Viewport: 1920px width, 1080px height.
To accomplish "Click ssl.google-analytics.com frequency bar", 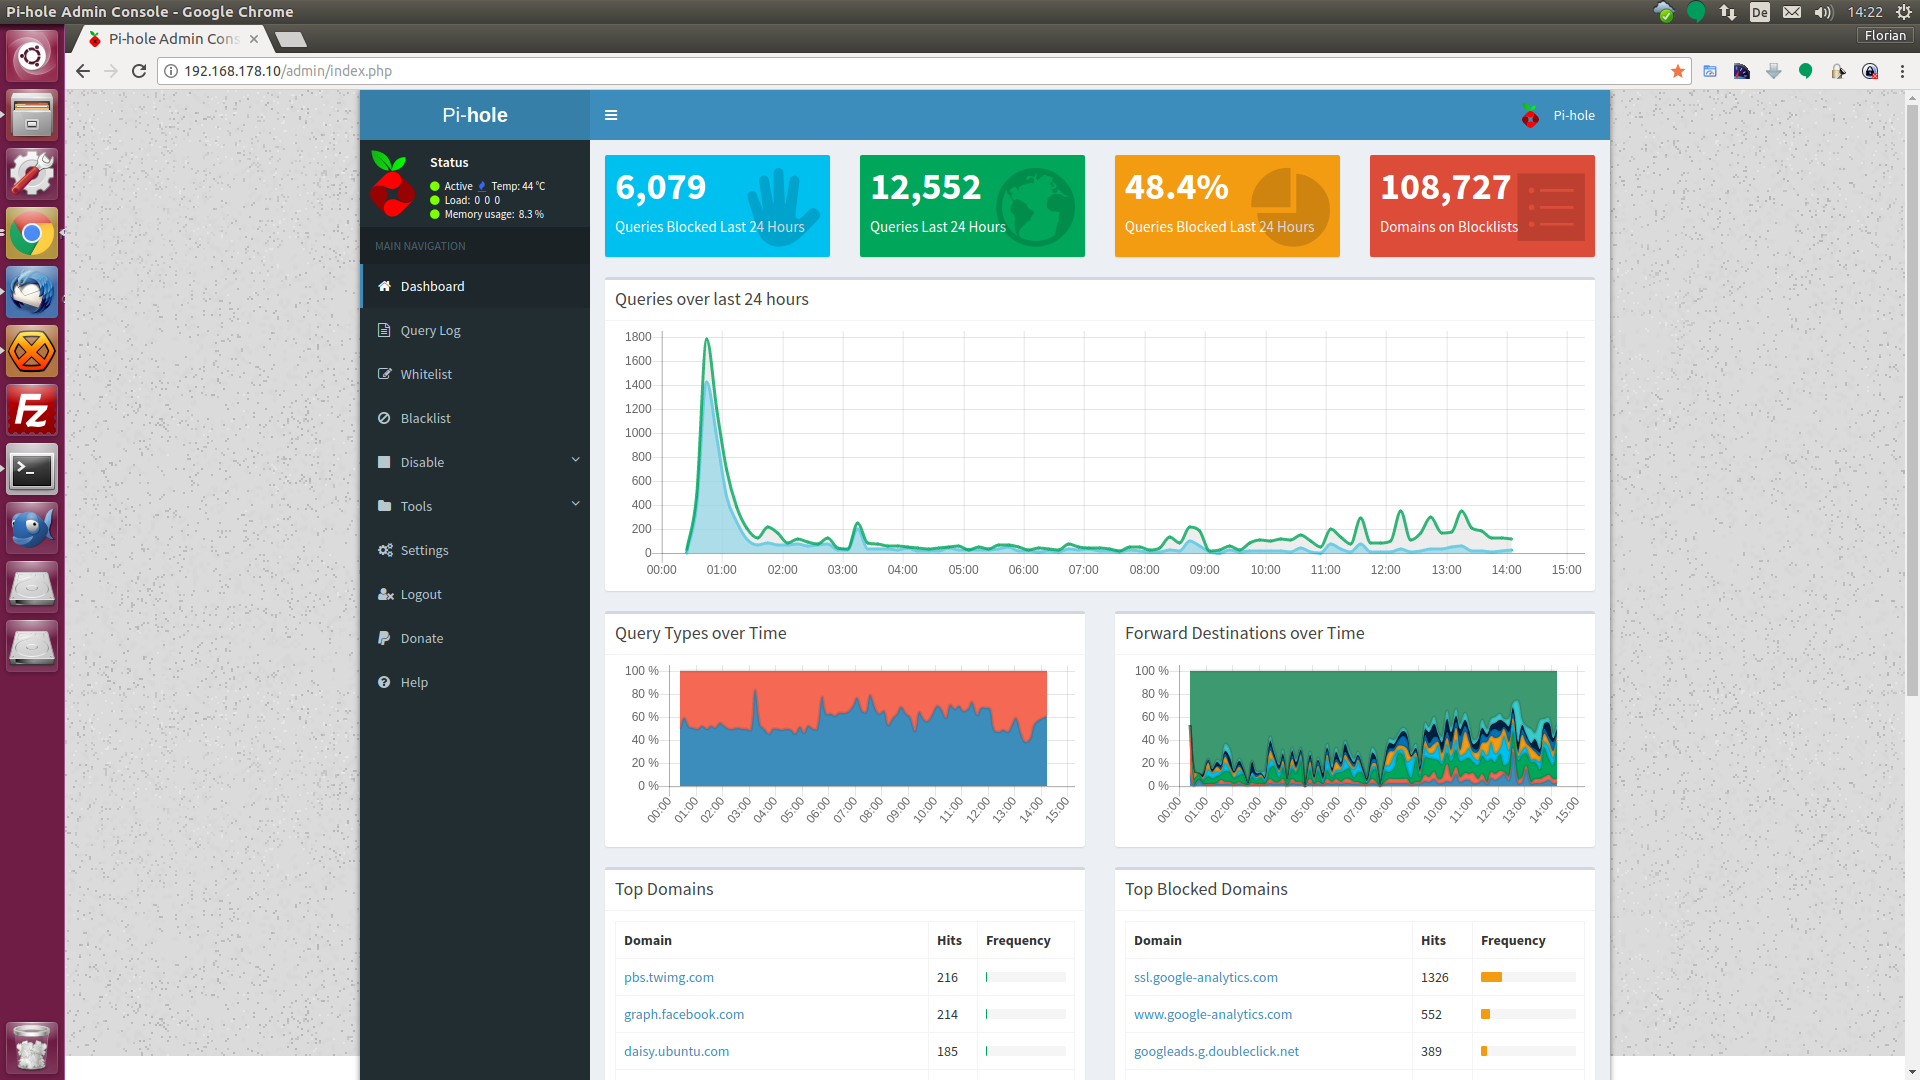I will tap(1528, 977).
